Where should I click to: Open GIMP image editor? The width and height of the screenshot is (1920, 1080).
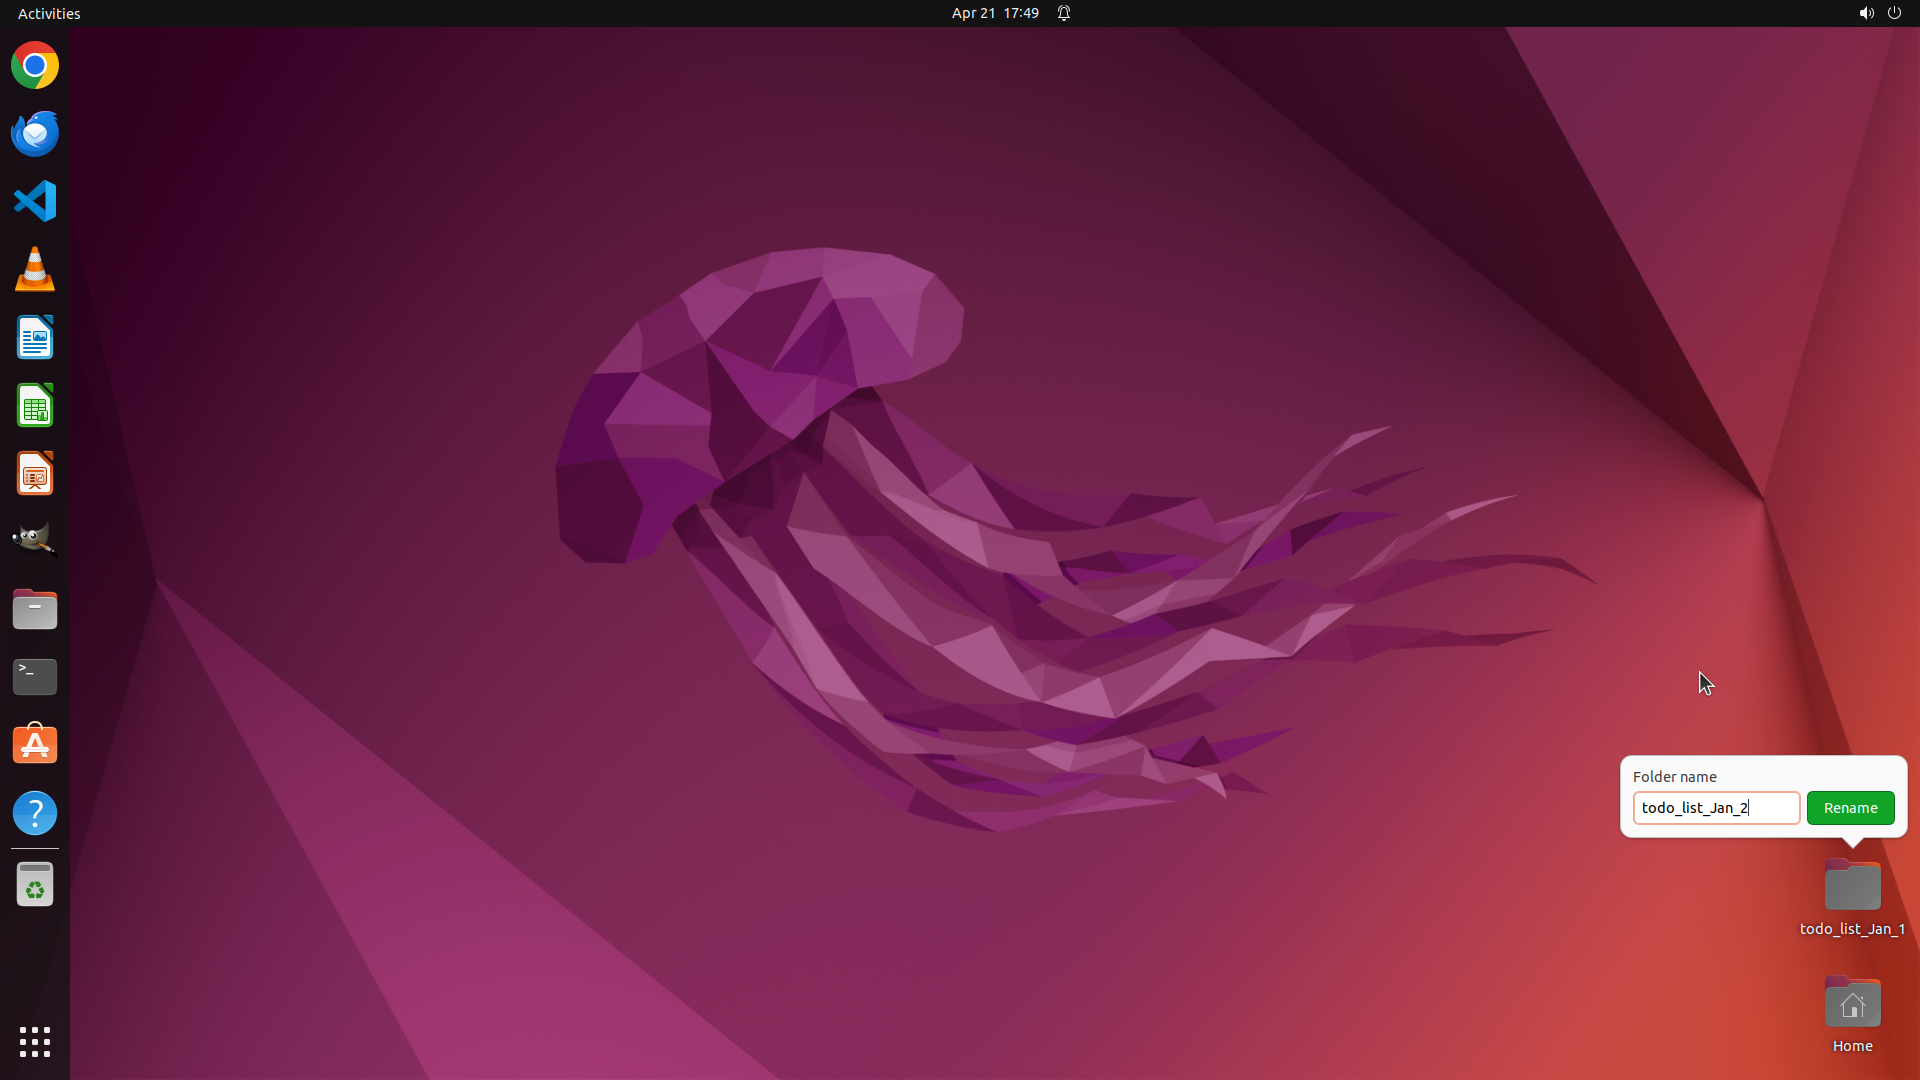tap(35, 540)
